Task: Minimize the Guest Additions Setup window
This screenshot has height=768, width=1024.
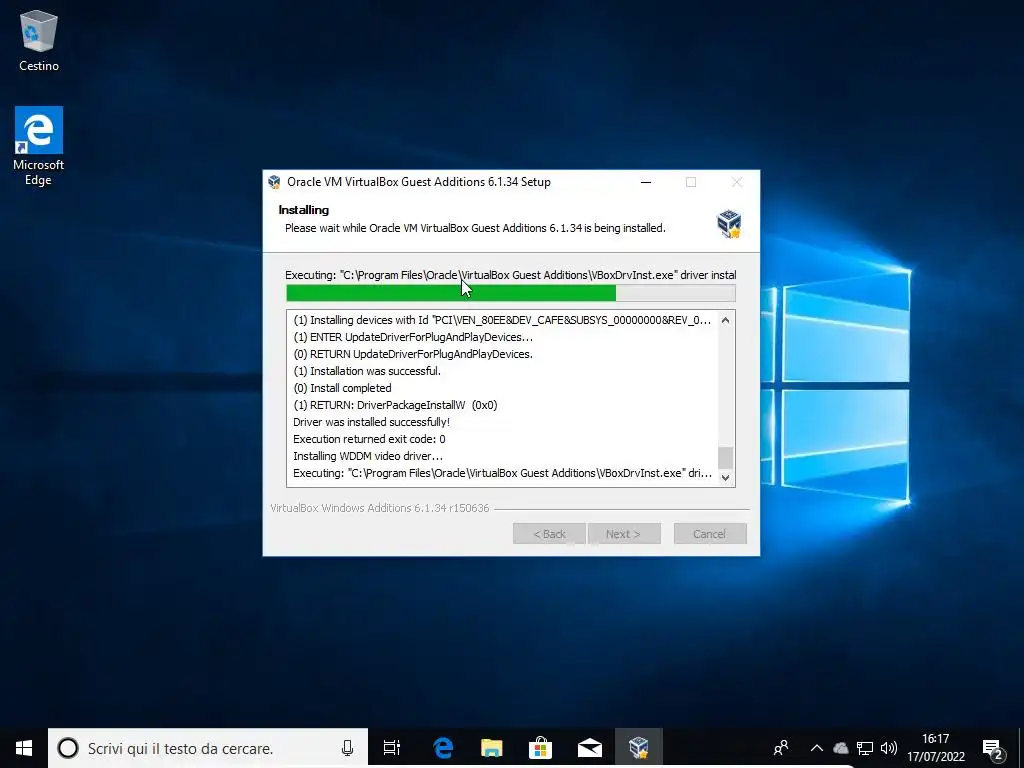Action: [646, 182]
